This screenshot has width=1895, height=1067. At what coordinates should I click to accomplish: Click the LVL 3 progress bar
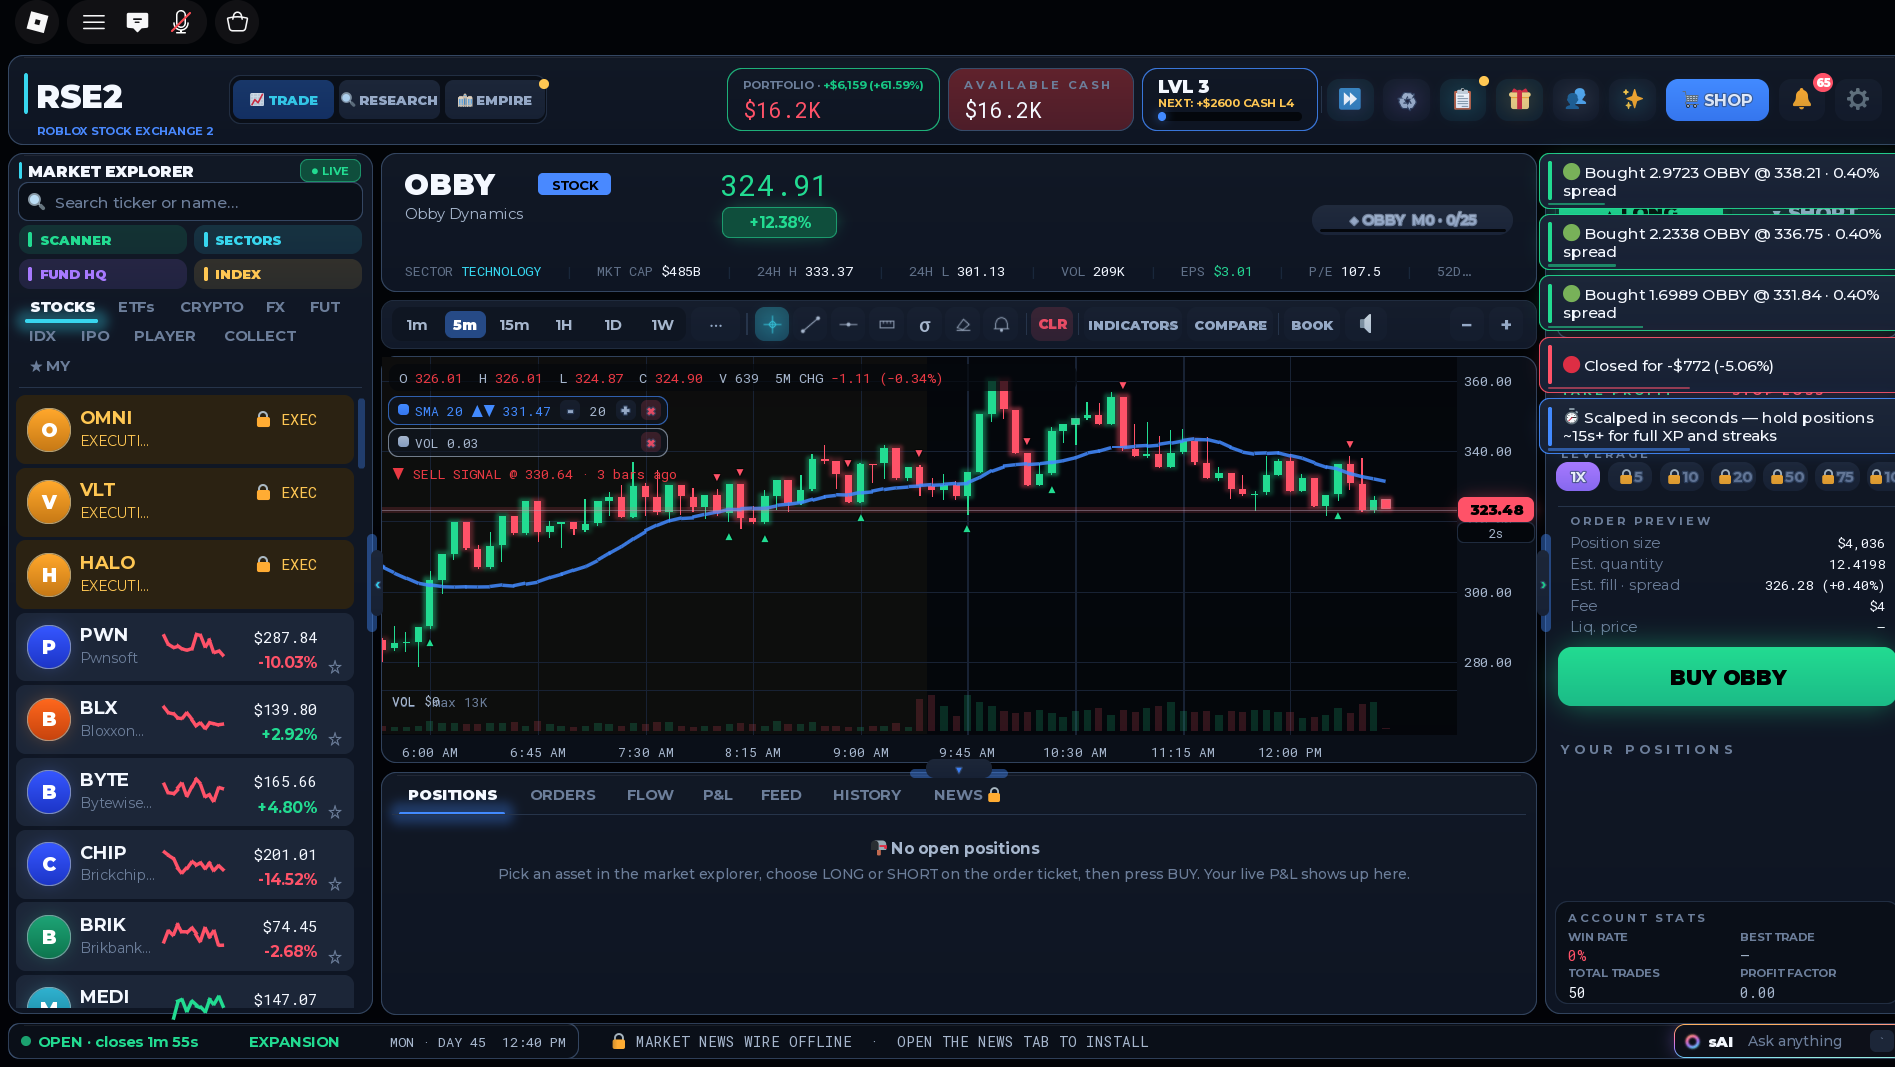coord(1229,117)
